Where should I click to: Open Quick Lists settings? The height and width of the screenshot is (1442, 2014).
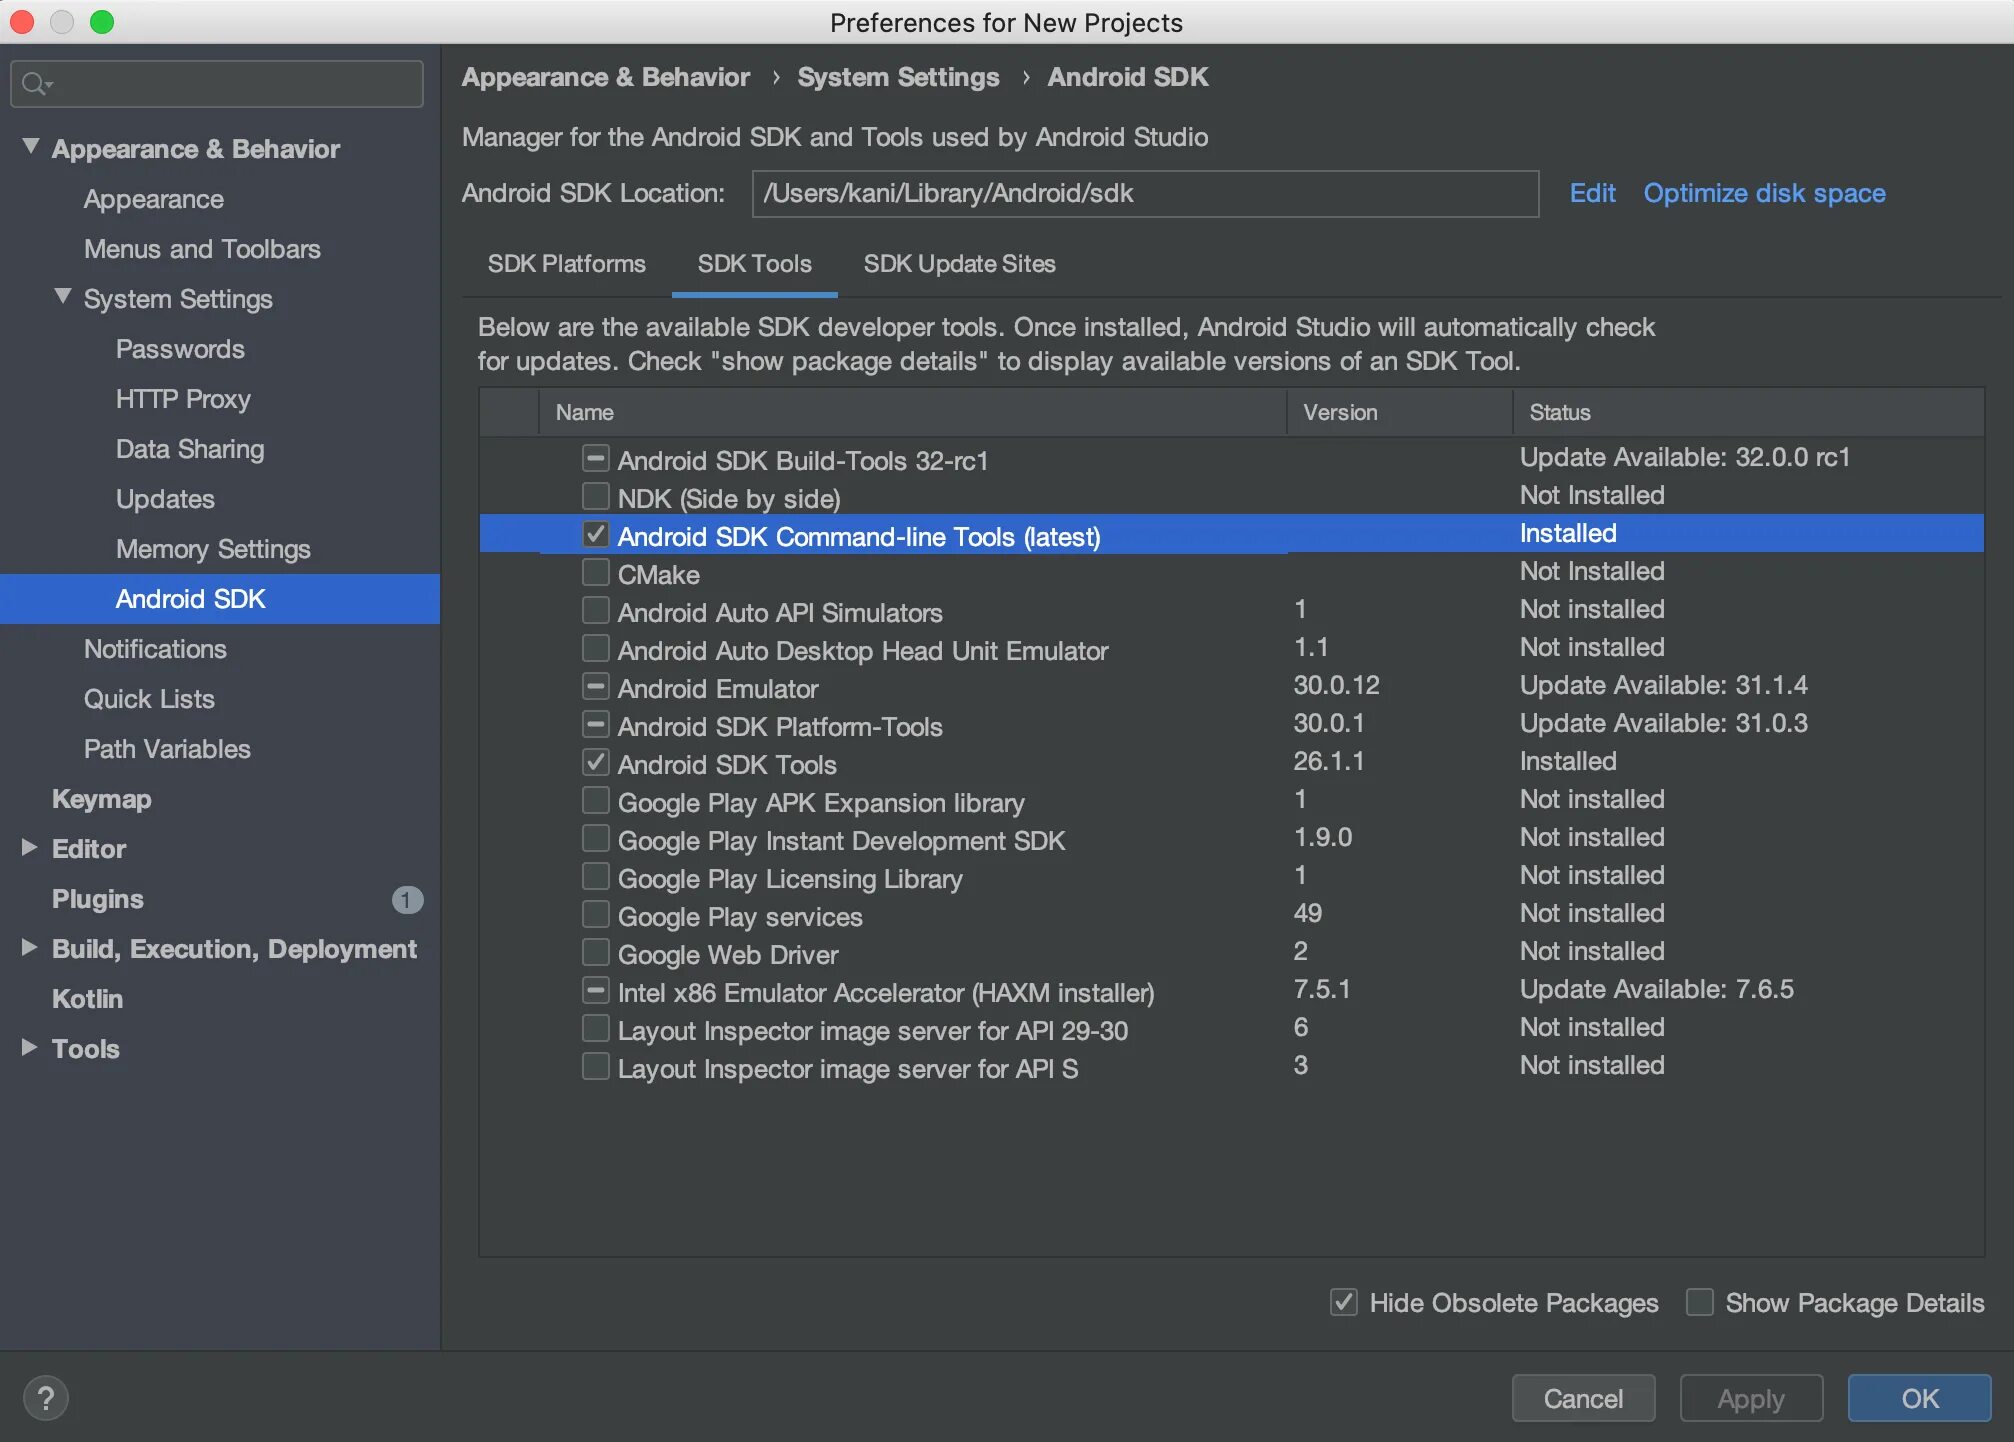tap(149, 699)
